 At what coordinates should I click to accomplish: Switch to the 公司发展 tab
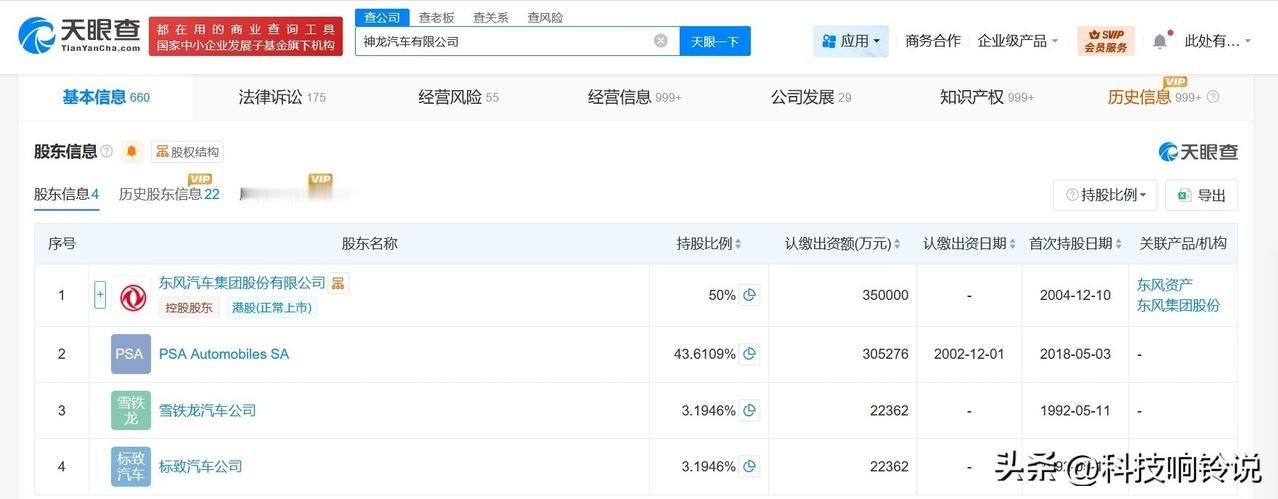811,97
